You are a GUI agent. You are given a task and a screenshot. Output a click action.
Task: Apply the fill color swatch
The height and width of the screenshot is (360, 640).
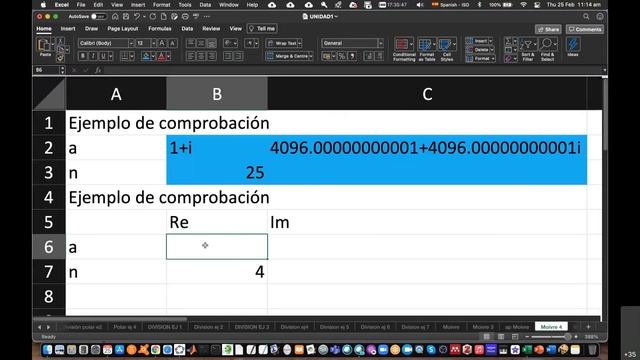(x=146, y=56)
